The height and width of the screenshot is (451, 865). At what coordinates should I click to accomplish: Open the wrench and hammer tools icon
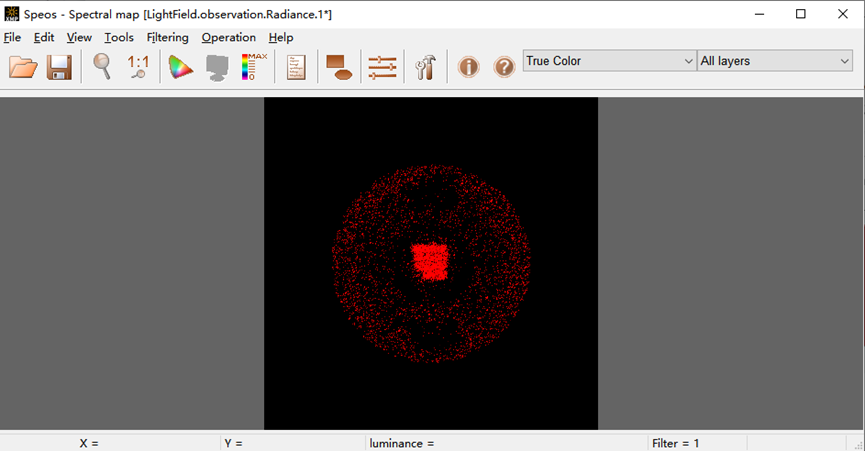point(425,67)
